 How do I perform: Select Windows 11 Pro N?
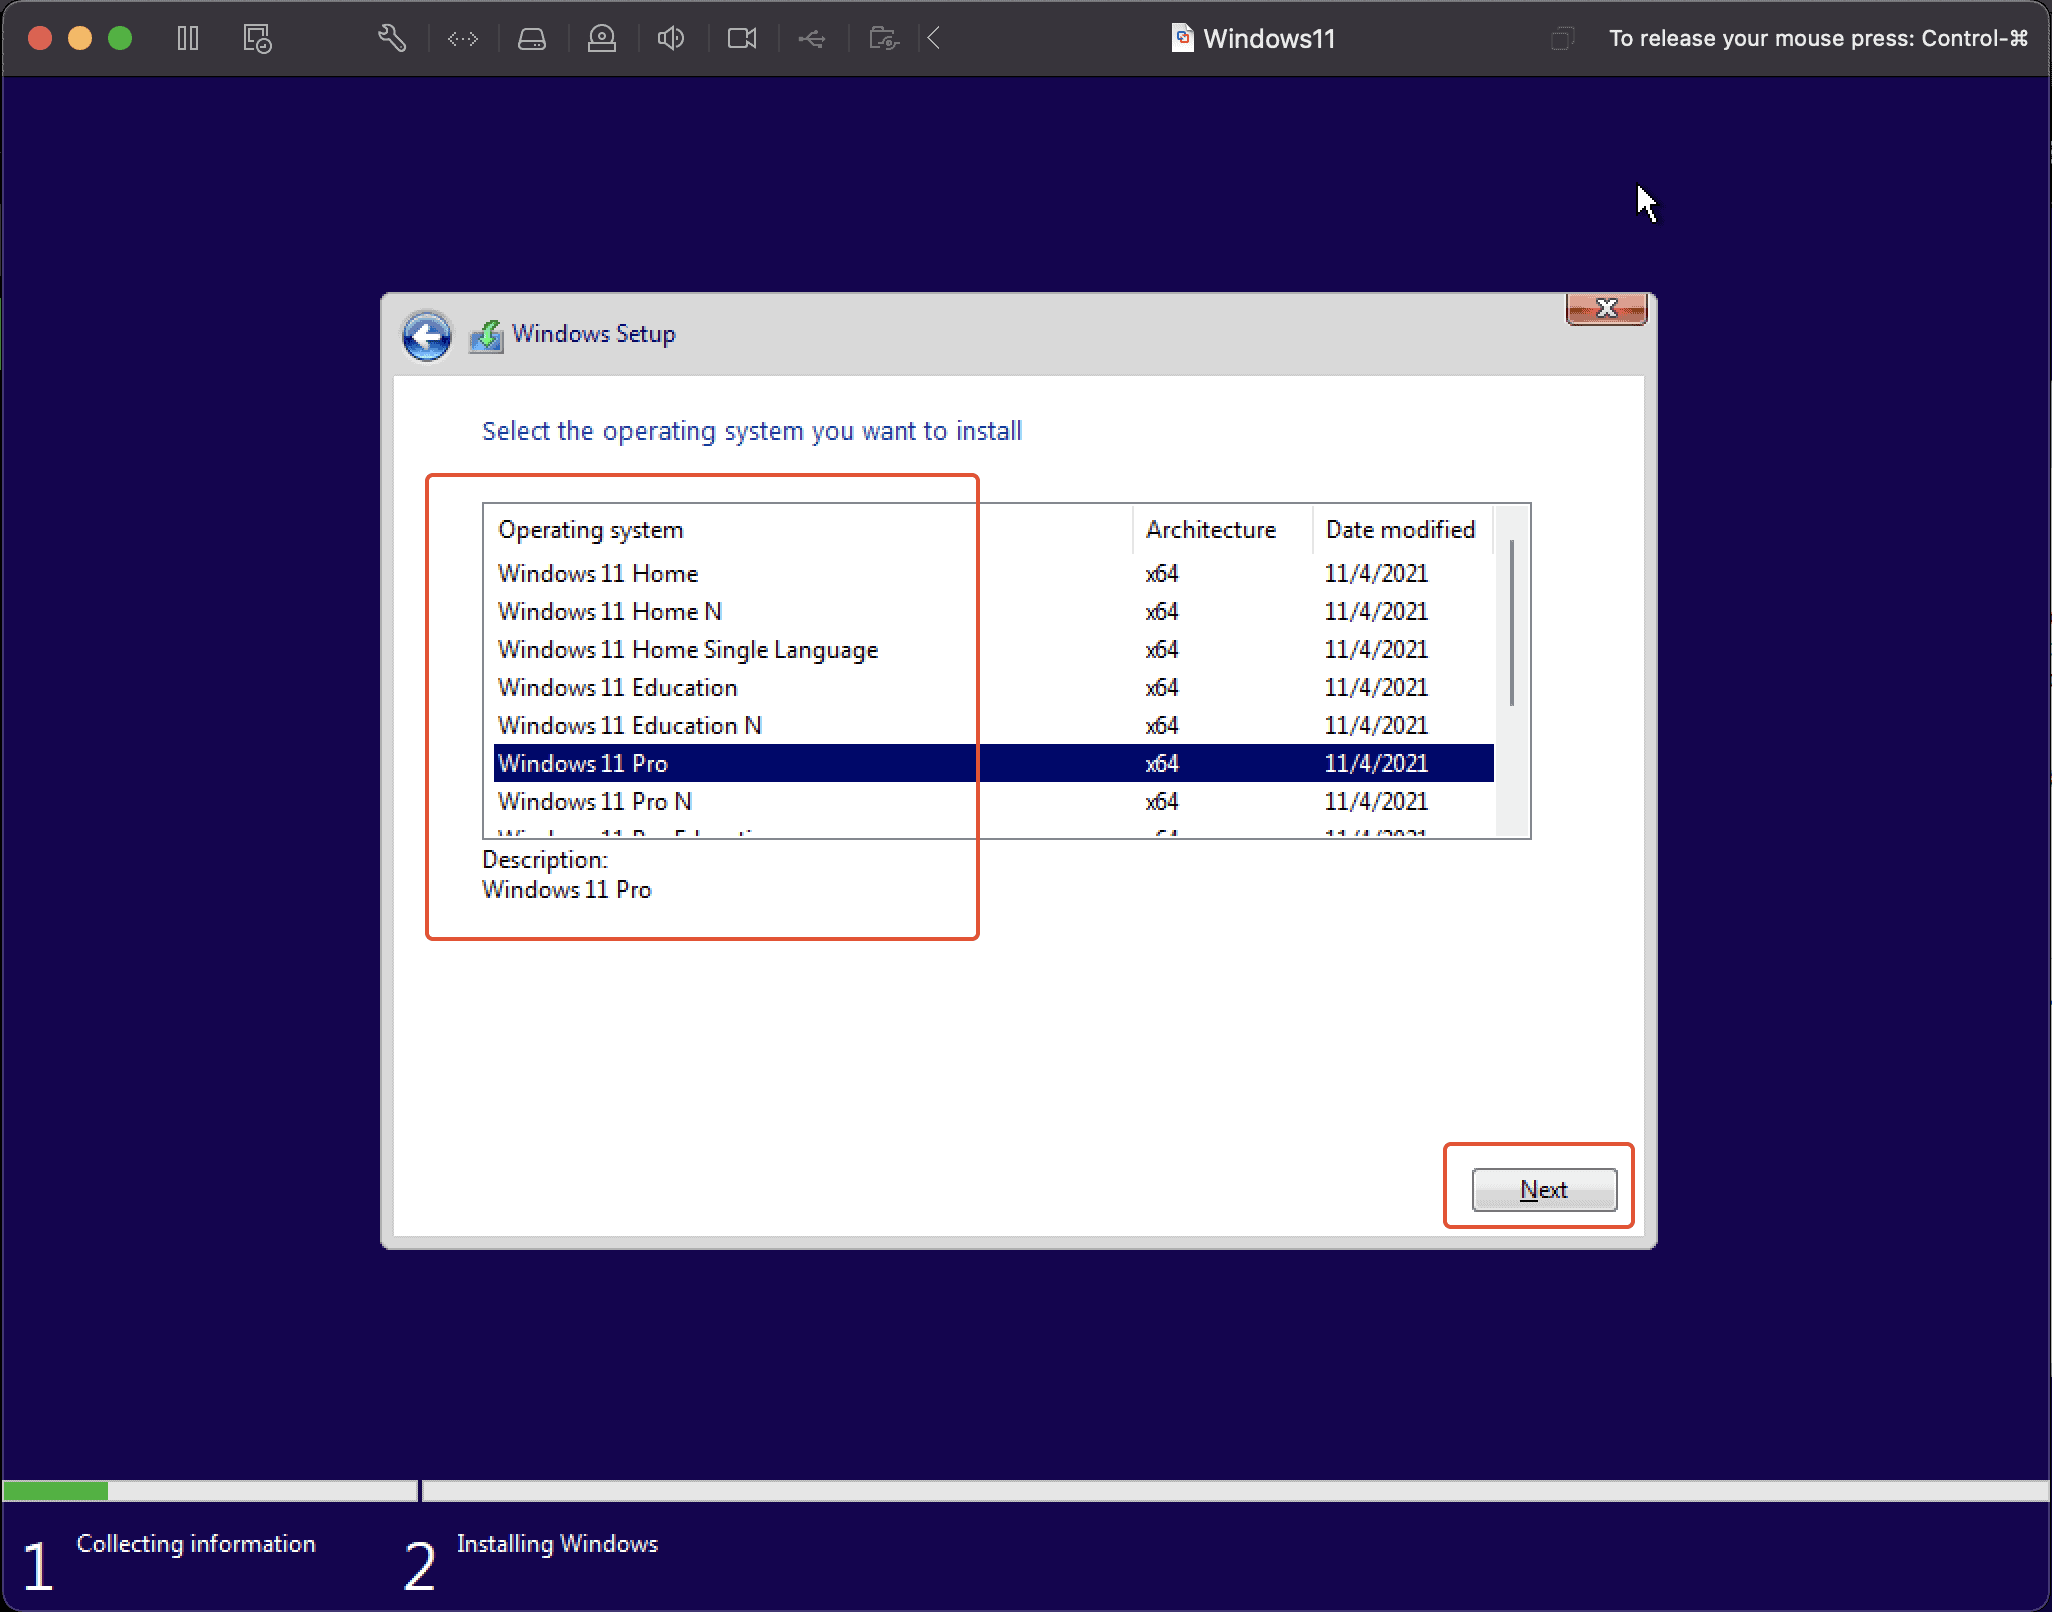(x=994, y=801)
